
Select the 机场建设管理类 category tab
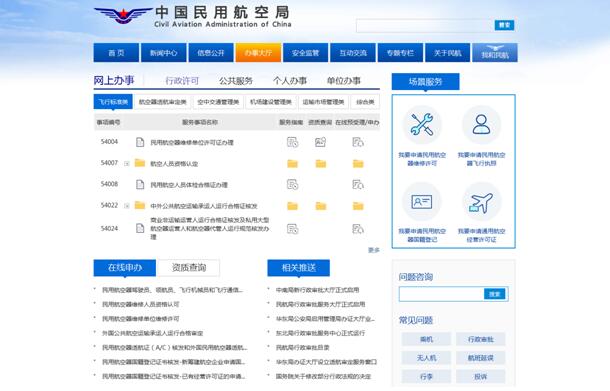[271, 102]
